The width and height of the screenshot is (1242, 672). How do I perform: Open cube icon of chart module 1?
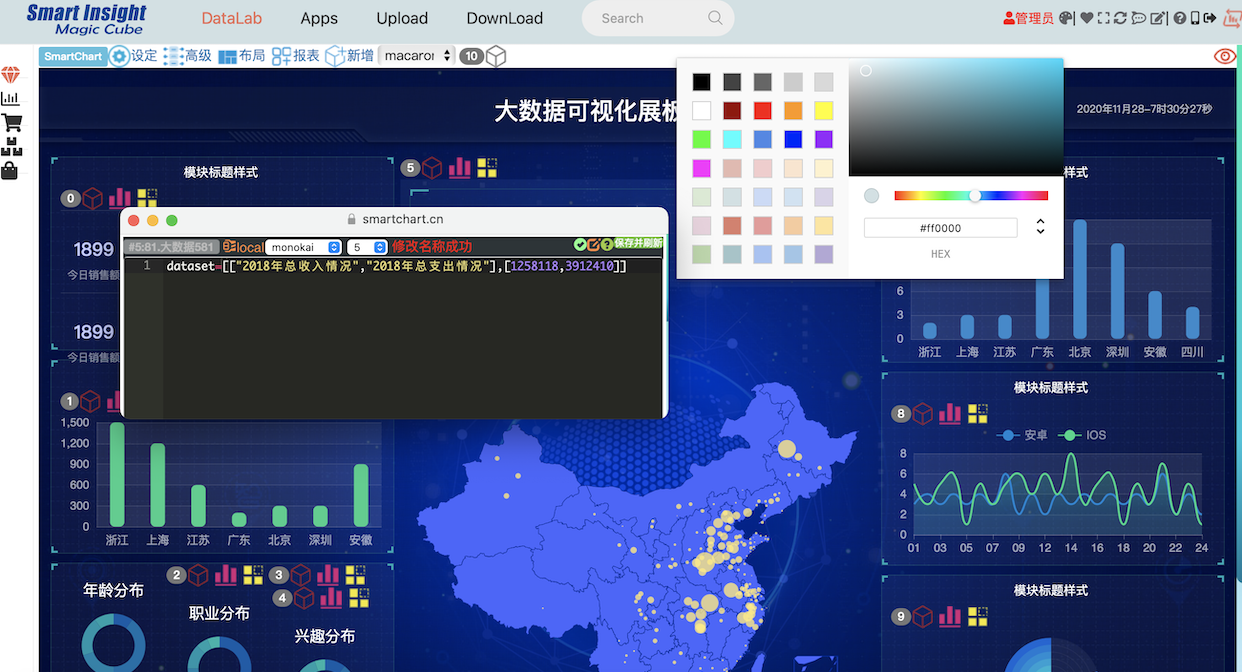click(x=90, y=401)
